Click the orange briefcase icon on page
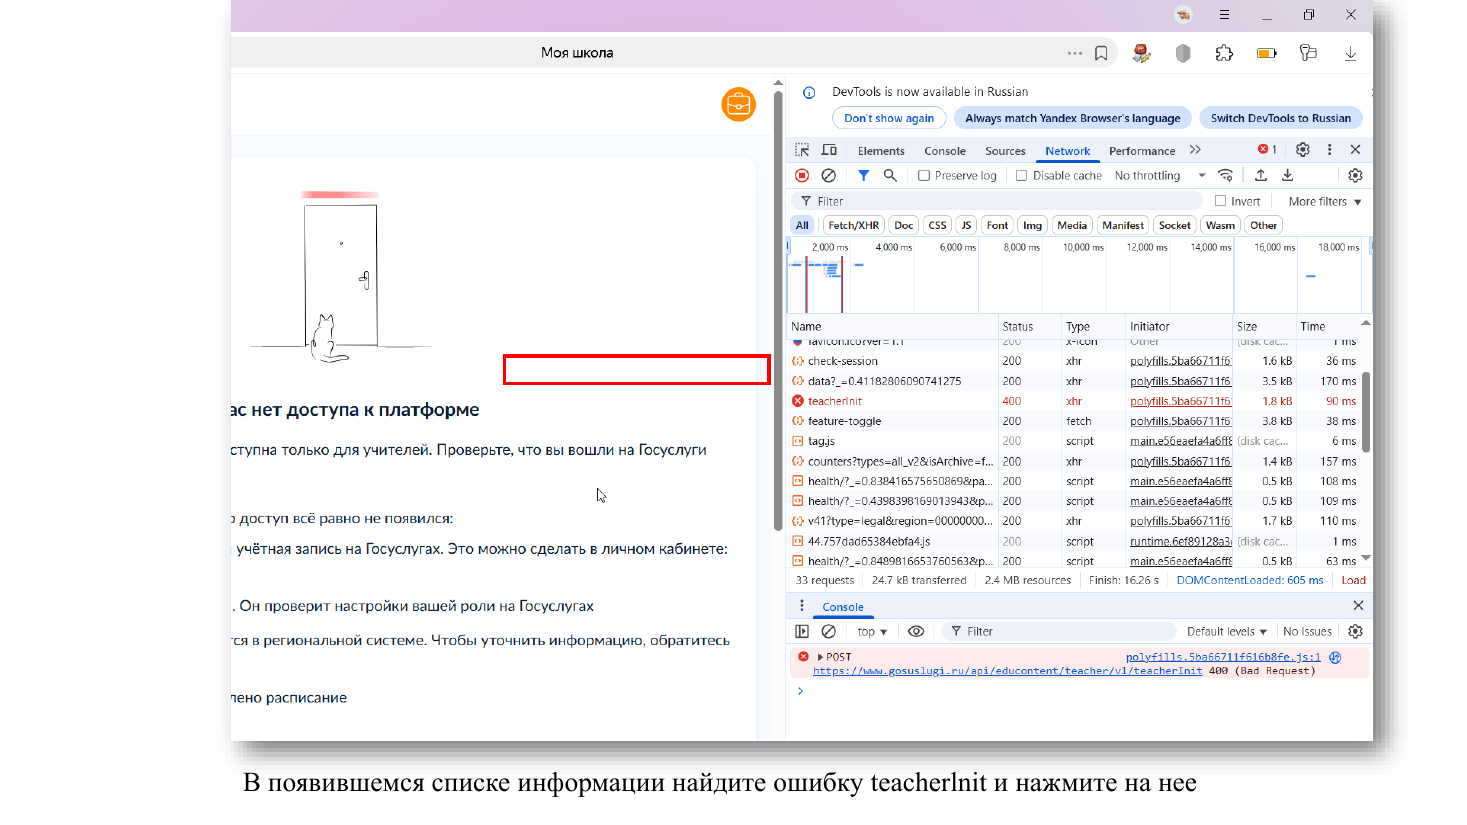The height and width of the screenshot is (825, 1467). tap(738, 104)
